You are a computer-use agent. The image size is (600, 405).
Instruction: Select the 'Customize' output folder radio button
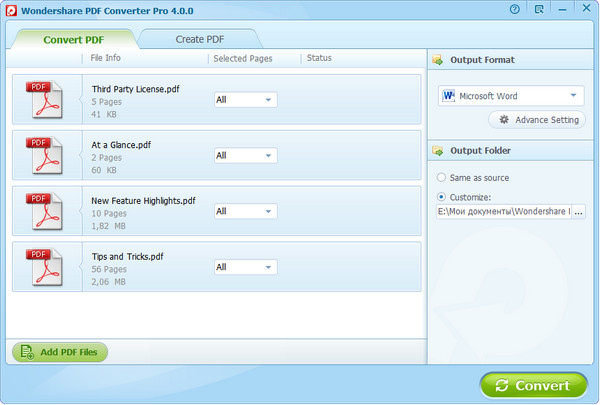coord(442,197)
